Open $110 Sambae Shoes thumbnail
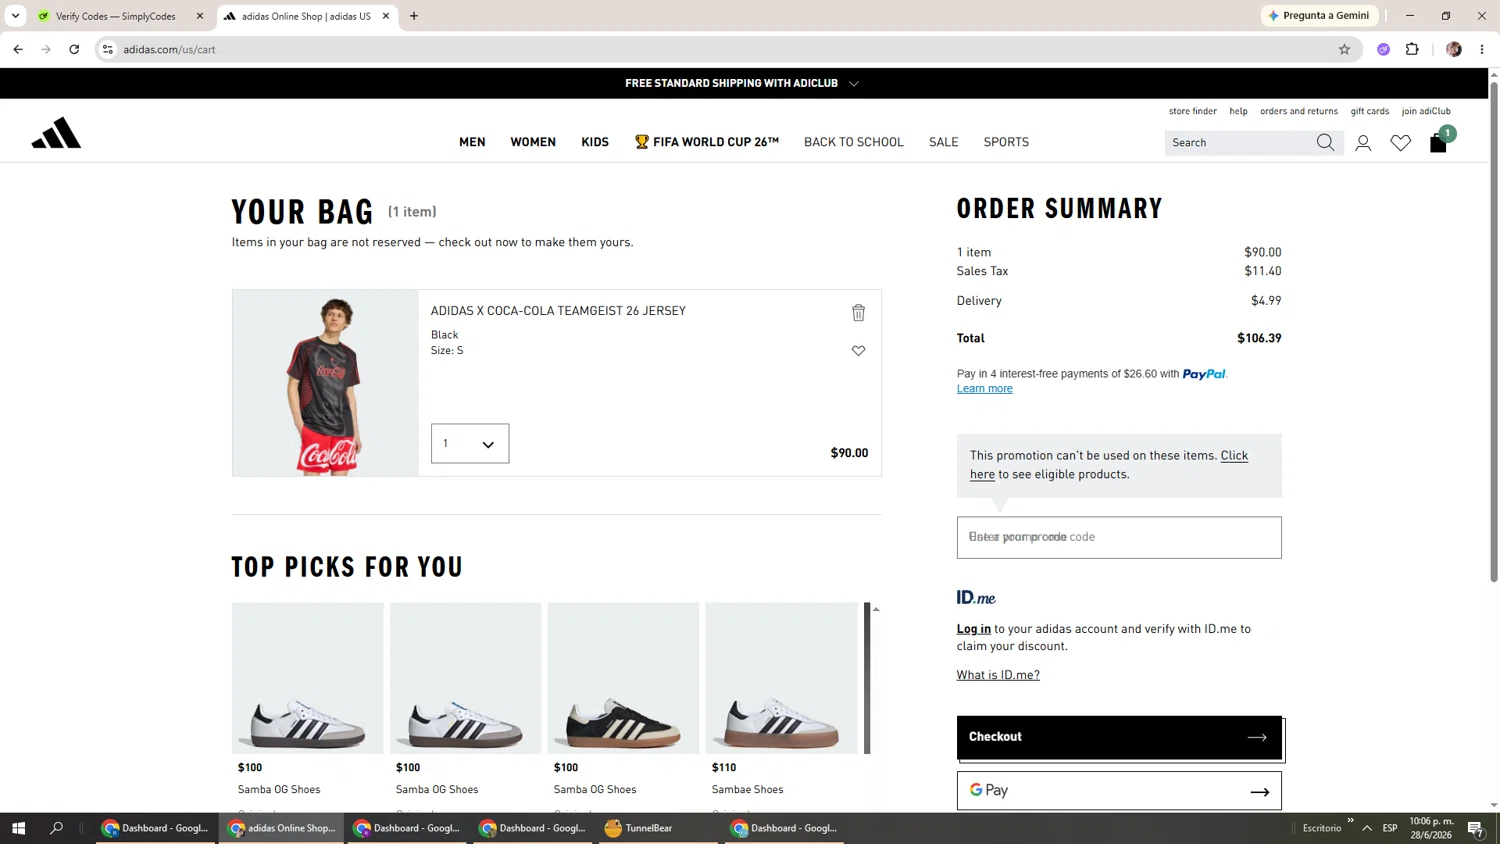Viewport: 1500px width, 844px height. coord(781,678)
